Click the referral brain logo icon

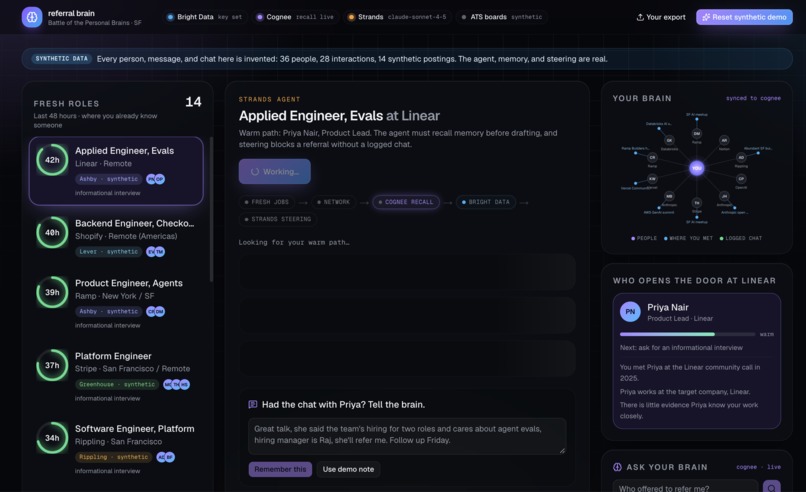pyautogui.click(x=32, y=17)
